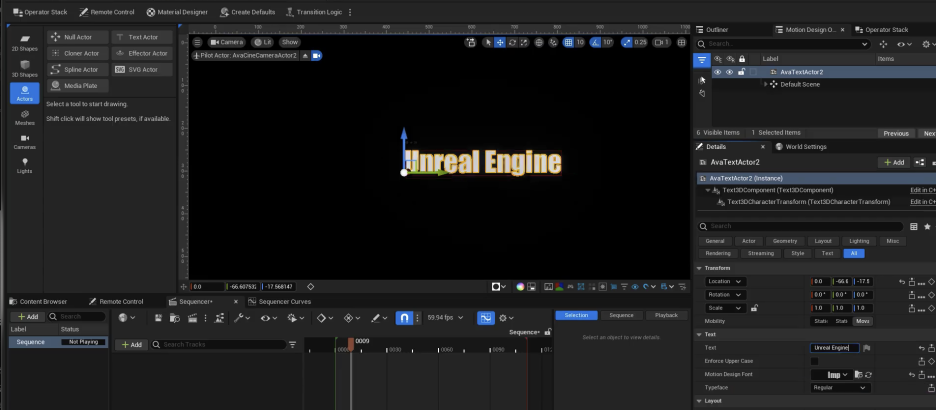Select the All filter in Details
Screen dimensions: 936x410
point(854,254)
